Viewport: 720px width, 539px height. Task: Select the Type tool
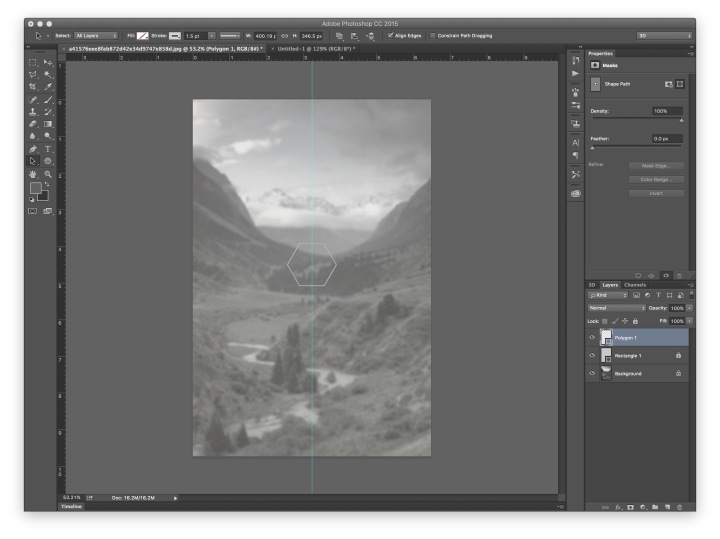pos(48,149)
